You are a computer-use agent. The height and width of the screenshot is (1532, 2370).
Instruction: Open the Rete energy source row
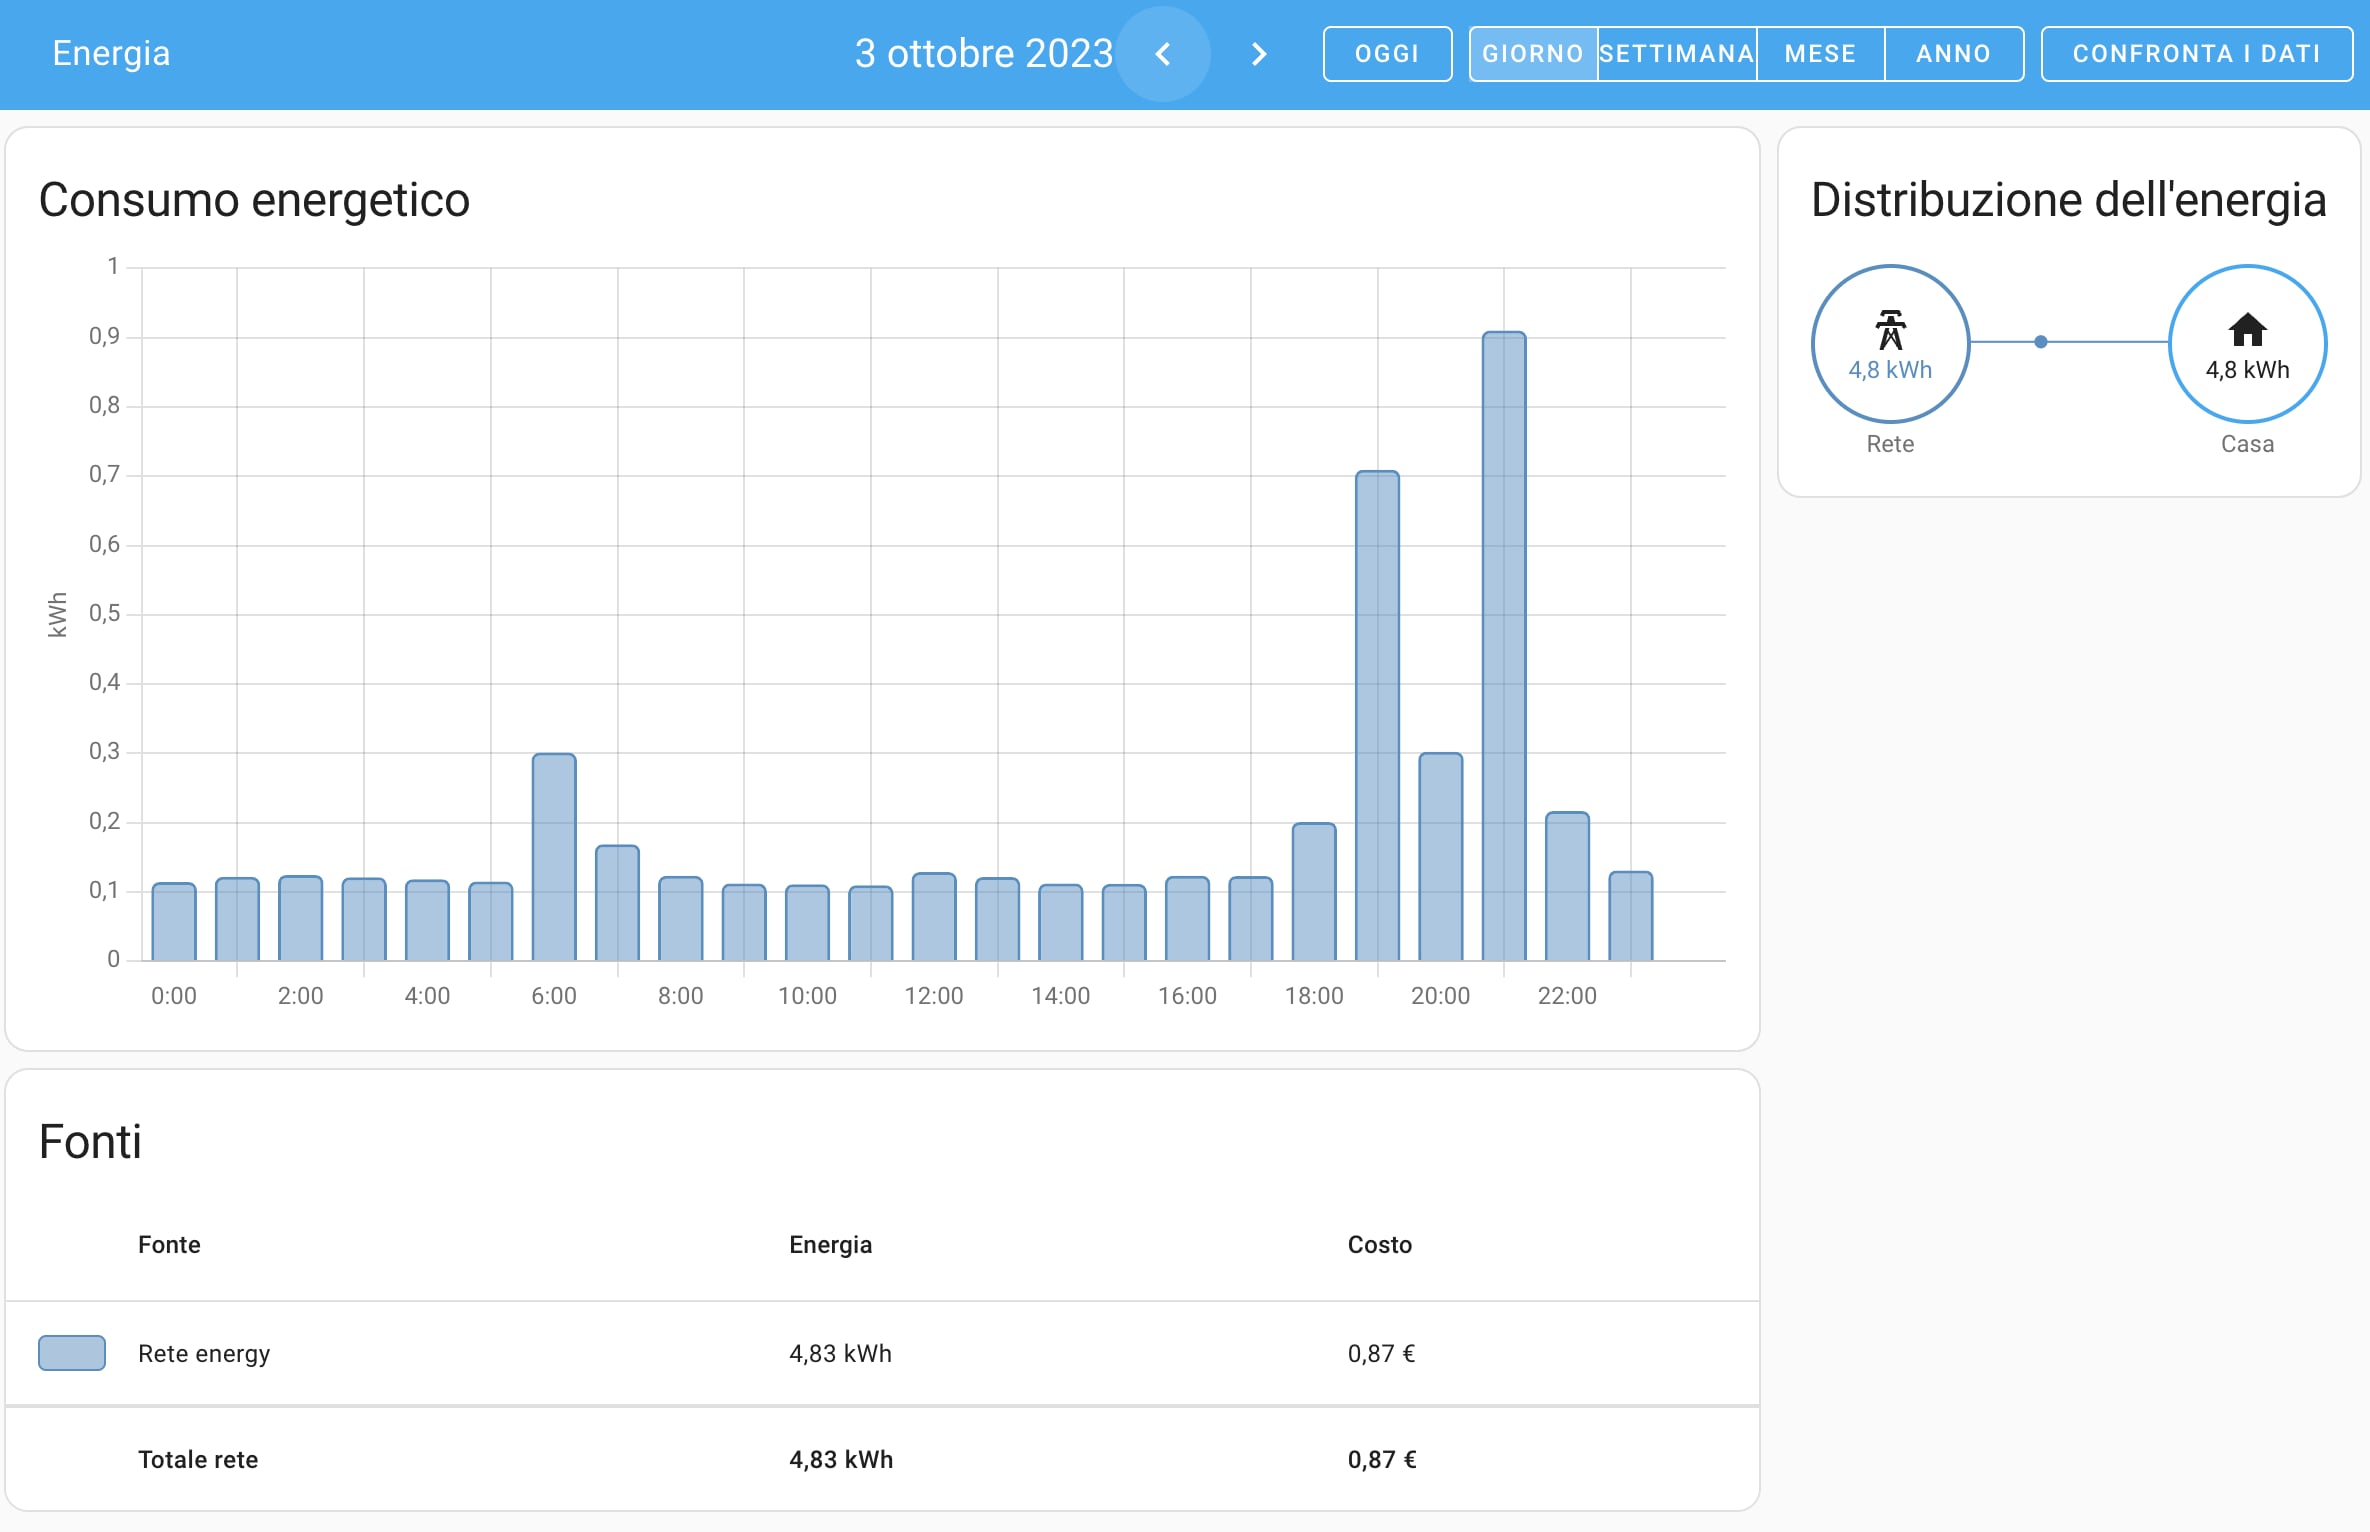click(882, 1353)
